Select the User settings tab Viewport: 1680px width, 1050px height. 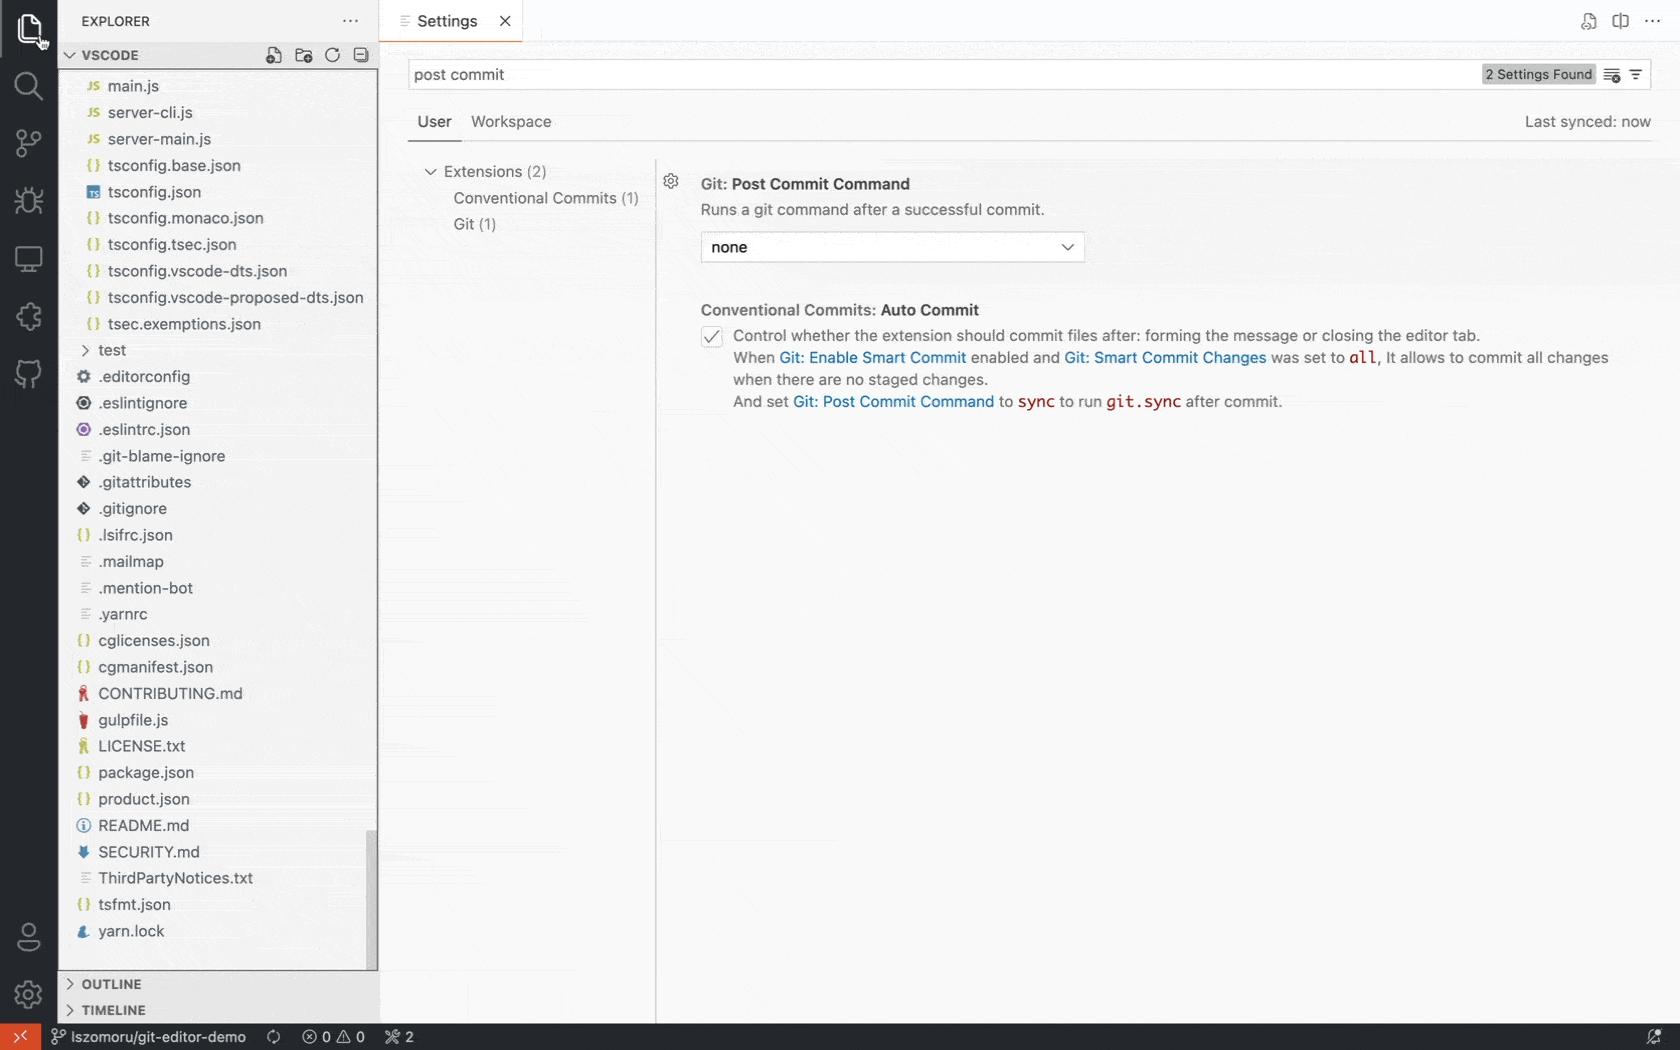(433, 122)
